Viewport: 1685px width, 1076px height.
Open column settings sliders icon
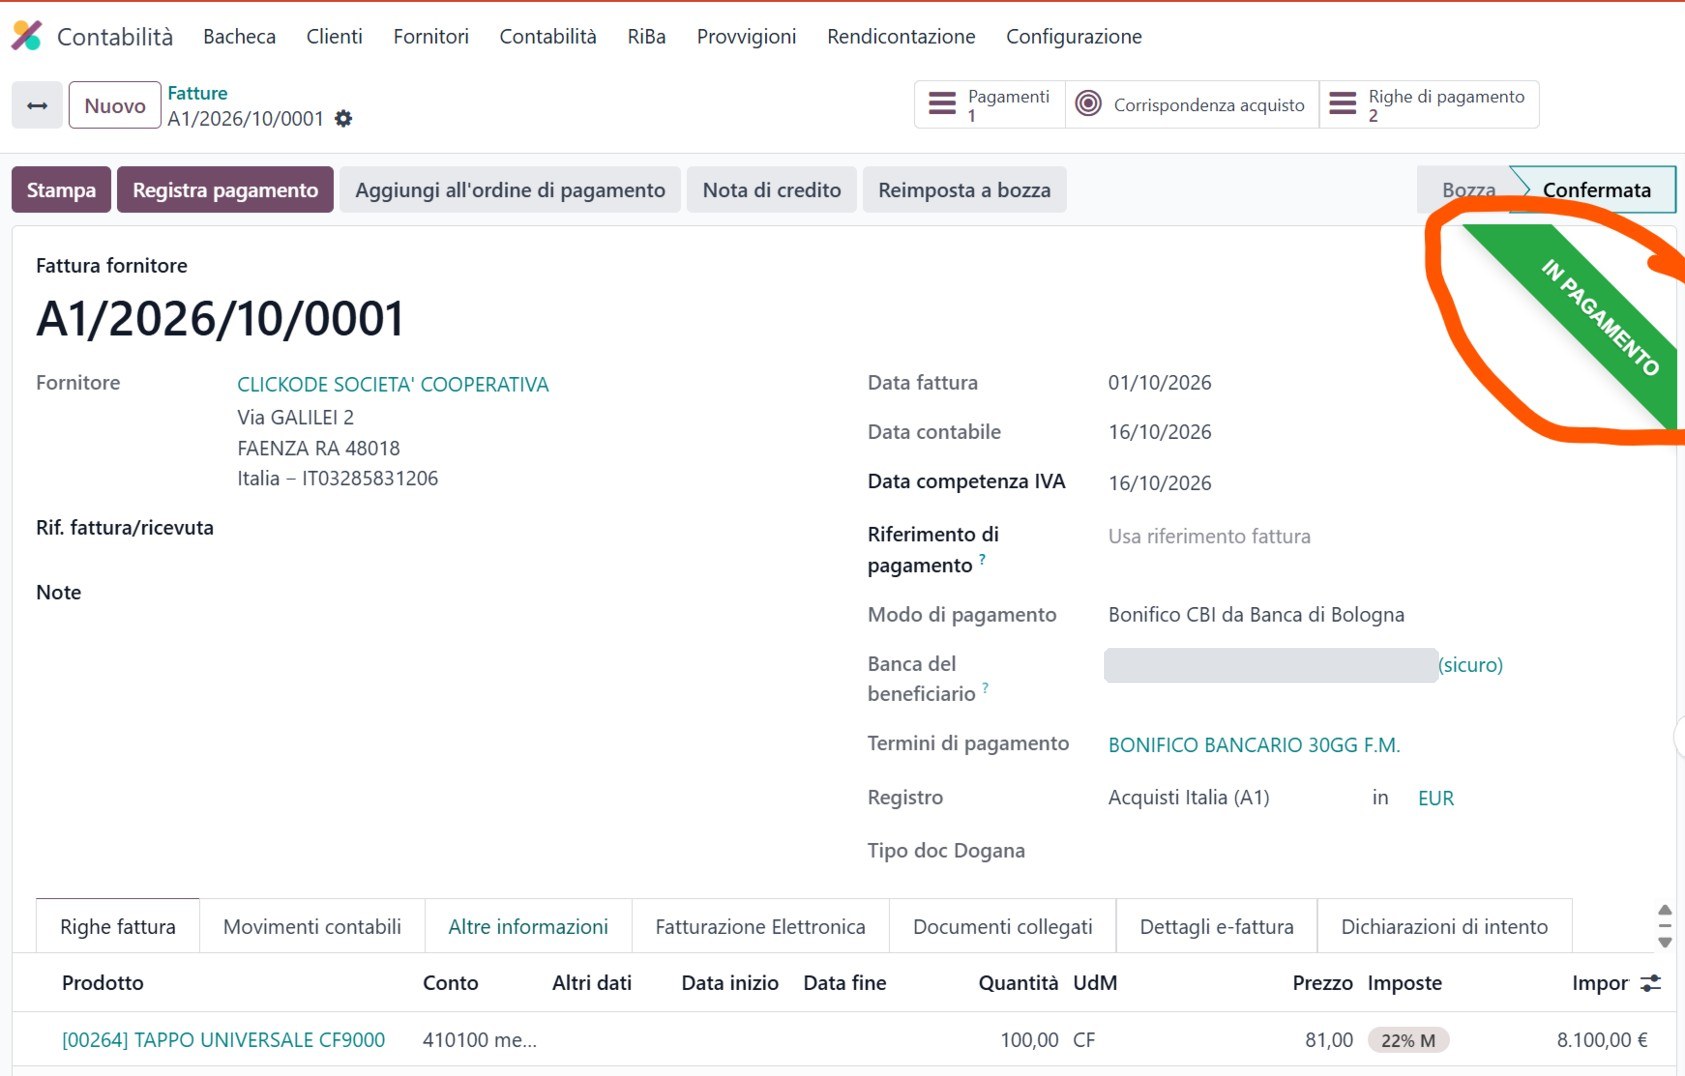[1651, 983]
